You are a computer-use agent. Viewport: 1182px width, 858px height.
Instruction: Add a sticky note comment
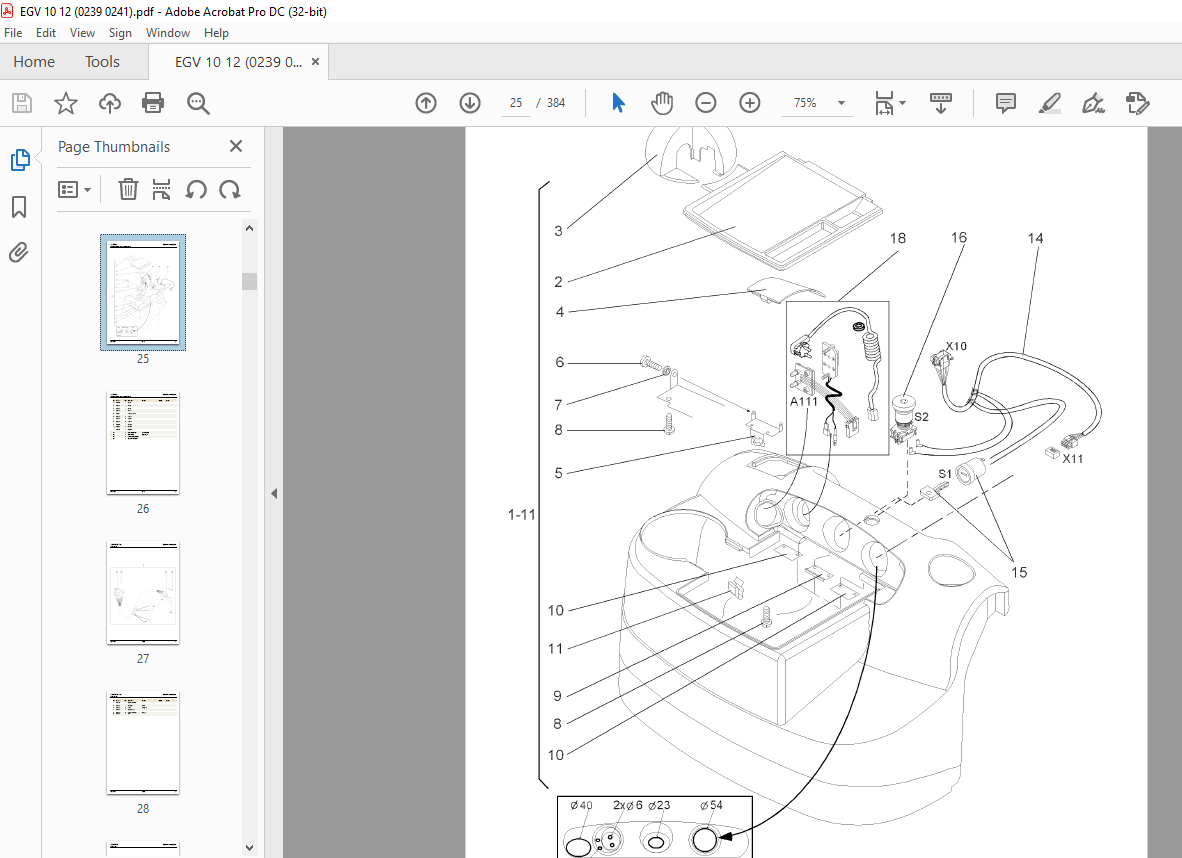click(1006, 103)
